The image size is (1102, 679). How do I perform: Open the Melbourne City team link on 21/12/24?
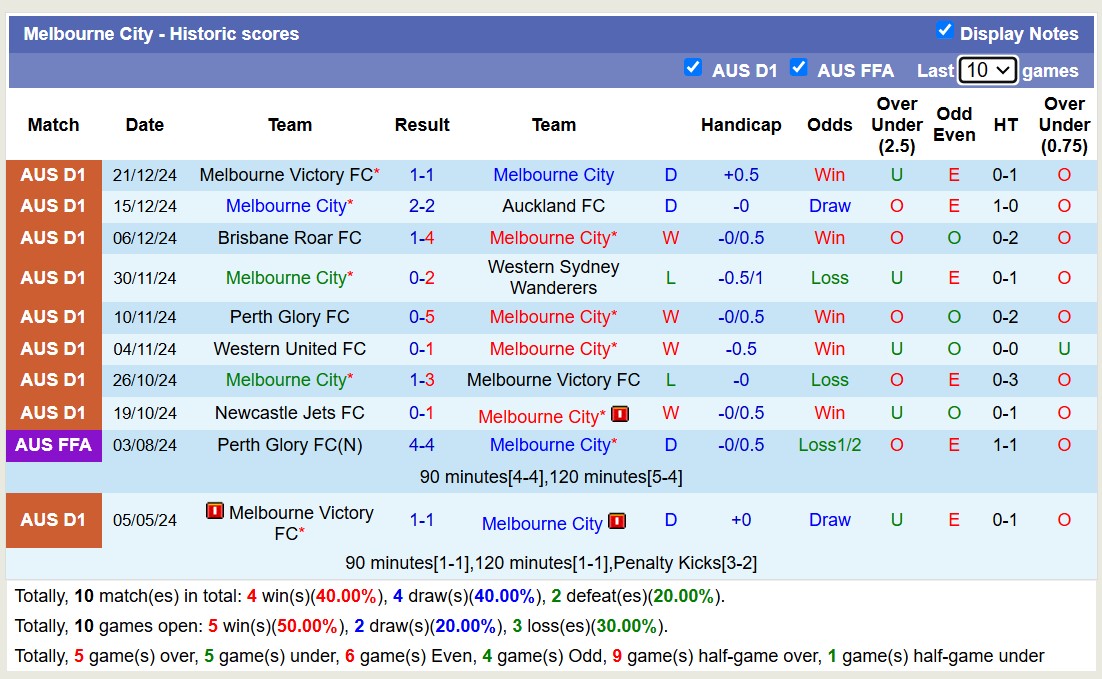tap(553, 174)
